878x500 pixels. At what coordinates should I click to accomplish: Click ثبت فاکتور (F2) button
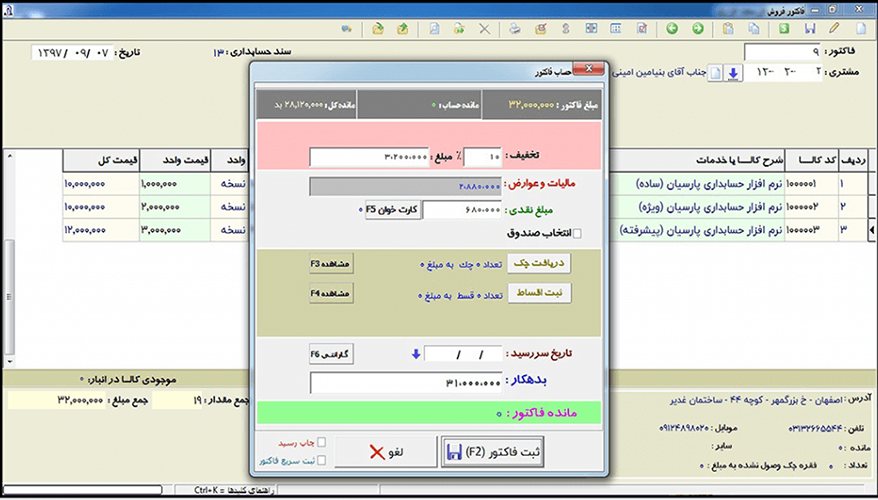point(492,452)
